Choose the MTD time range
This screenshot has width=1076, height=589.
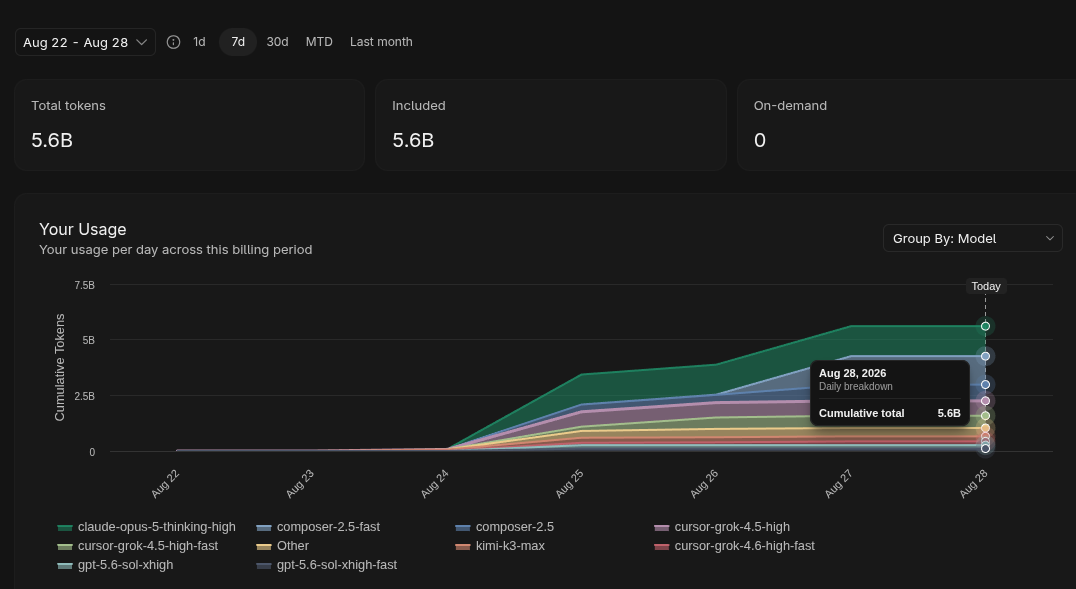coord(319,42)
